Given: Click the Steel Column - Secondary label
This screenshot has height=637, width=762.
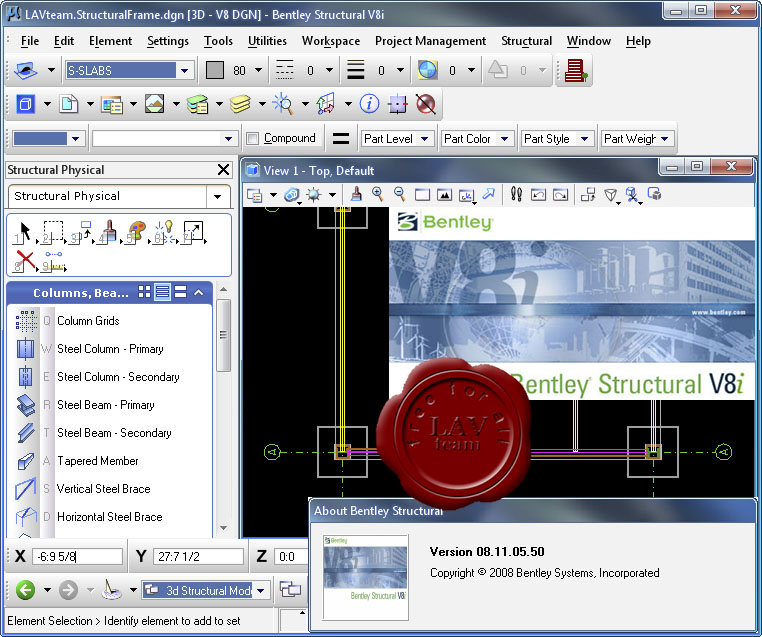Looking at the screenshot, I should tap(118, 377).
